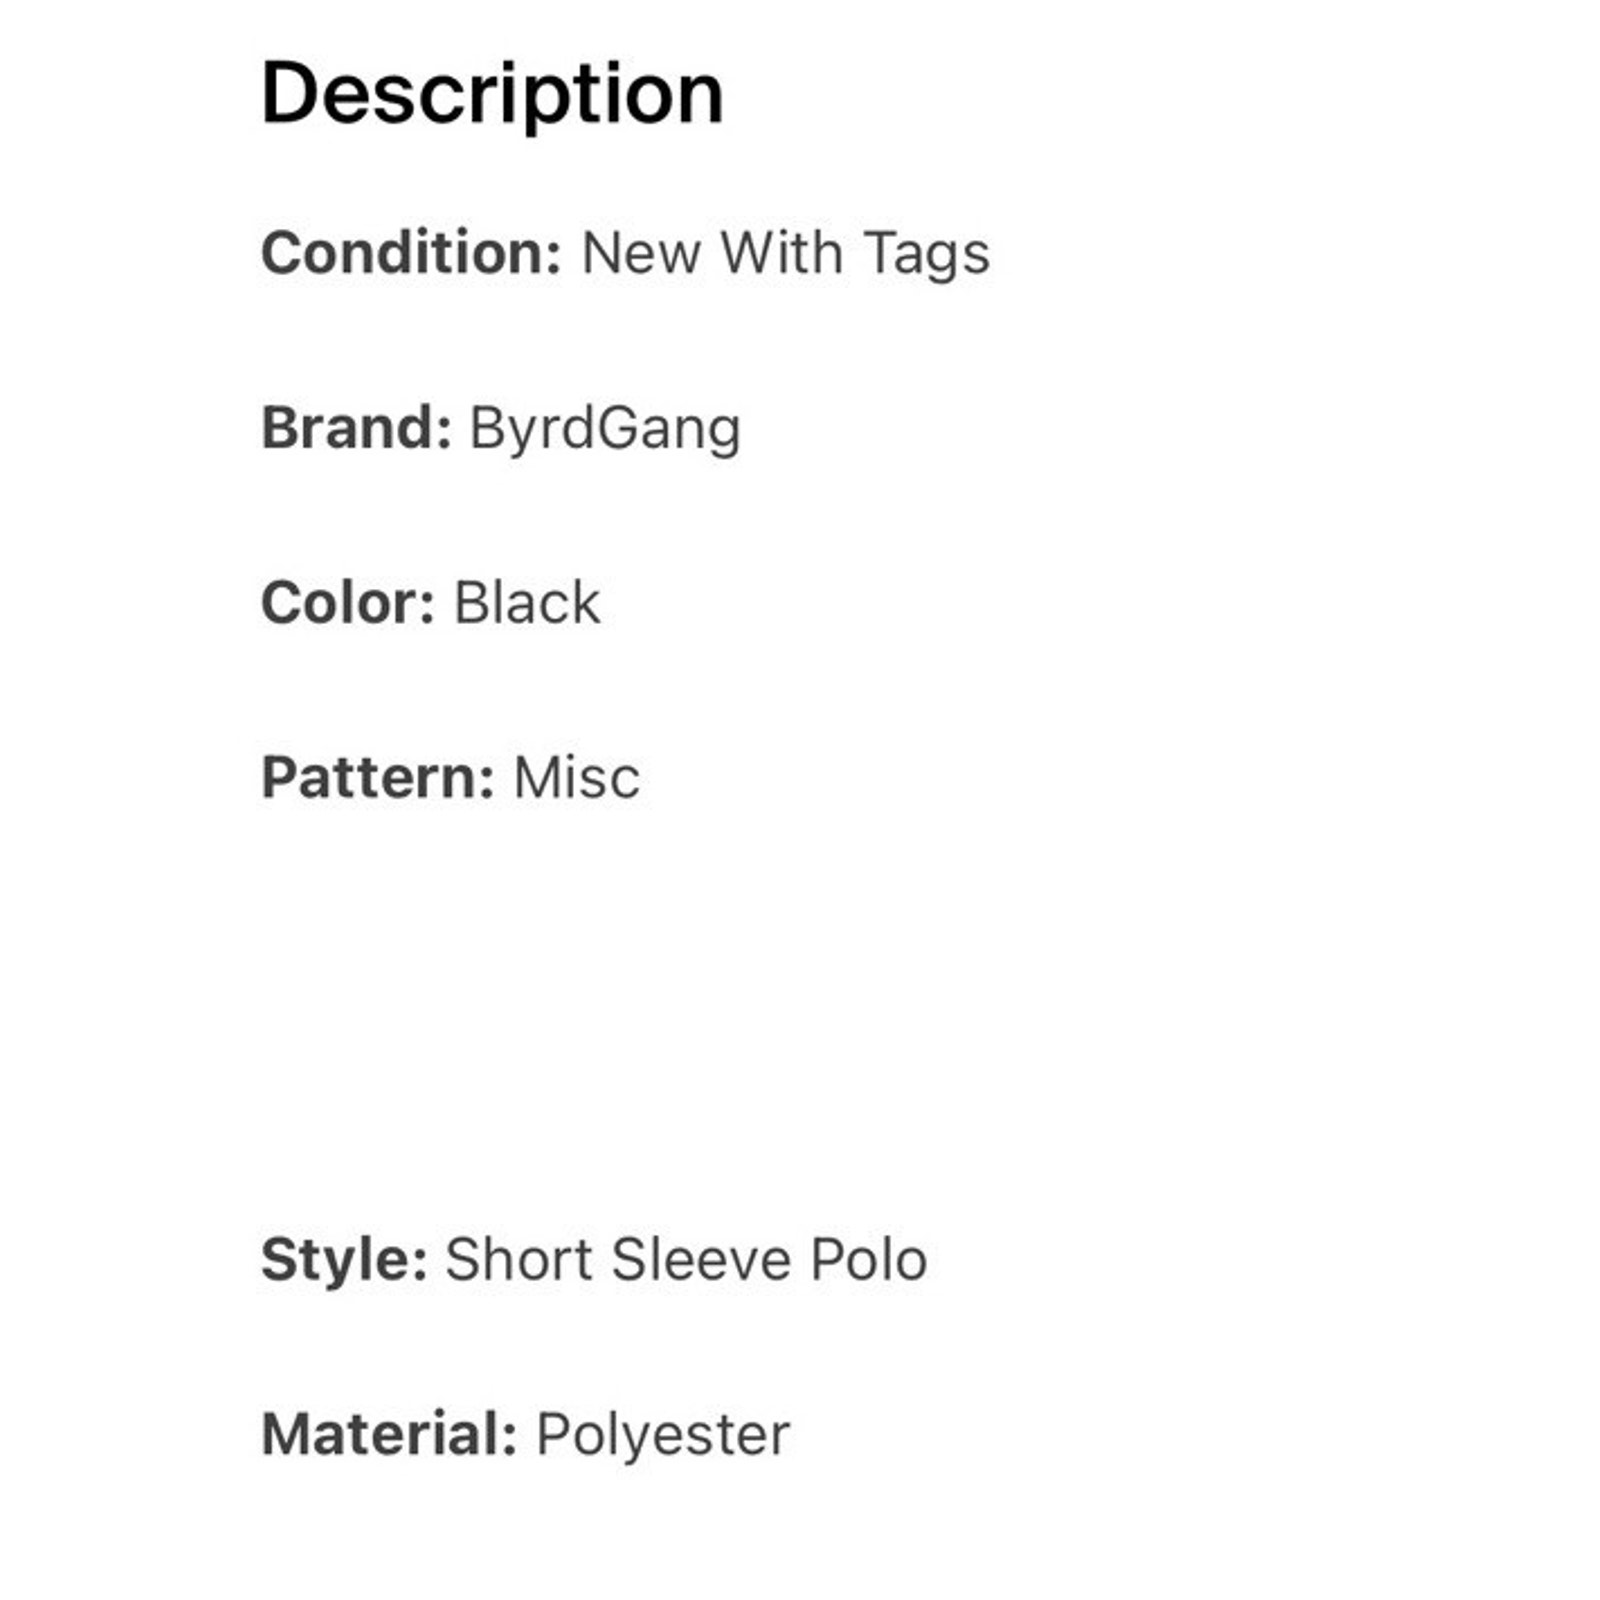The image size is (1600, 1600).
Task: Click the Description heading
Action: 491,95
